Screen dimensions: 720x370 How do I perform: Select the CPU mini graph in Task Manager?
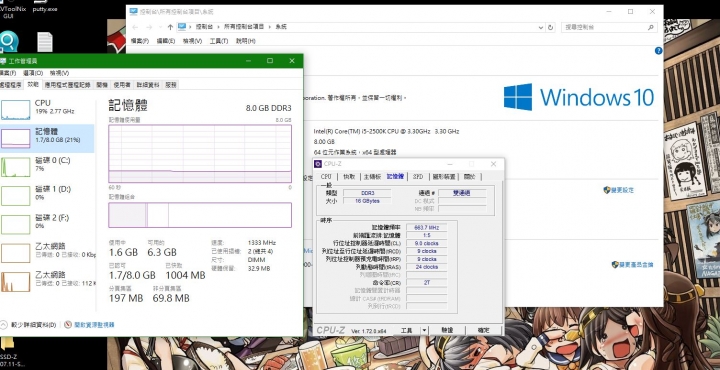(x=15, y=110)
